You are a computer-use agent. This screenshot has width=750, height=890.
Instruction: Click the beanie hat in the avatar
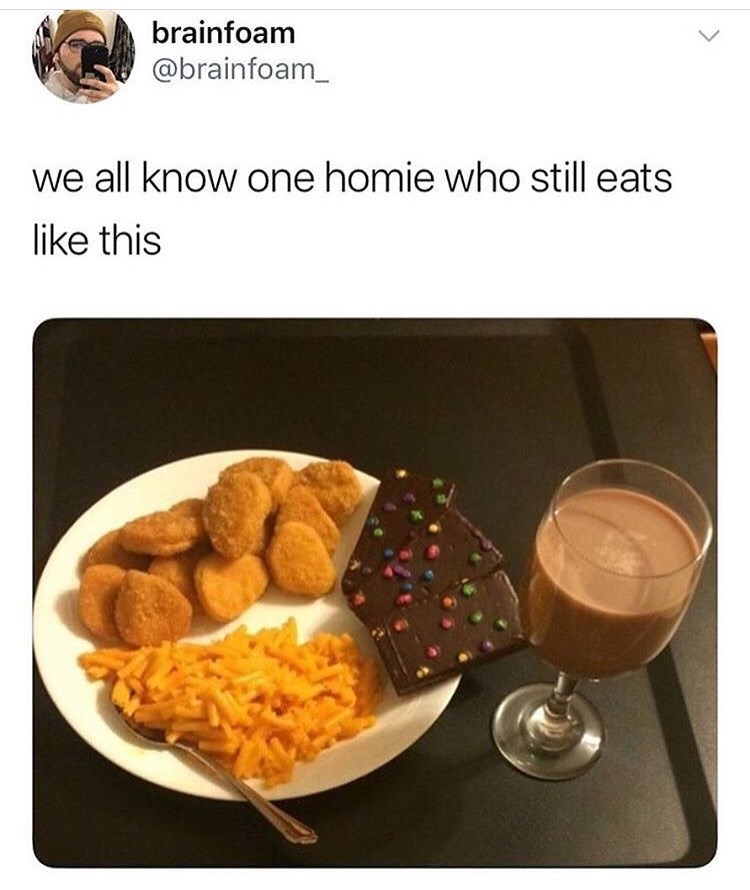coord(79,26)
